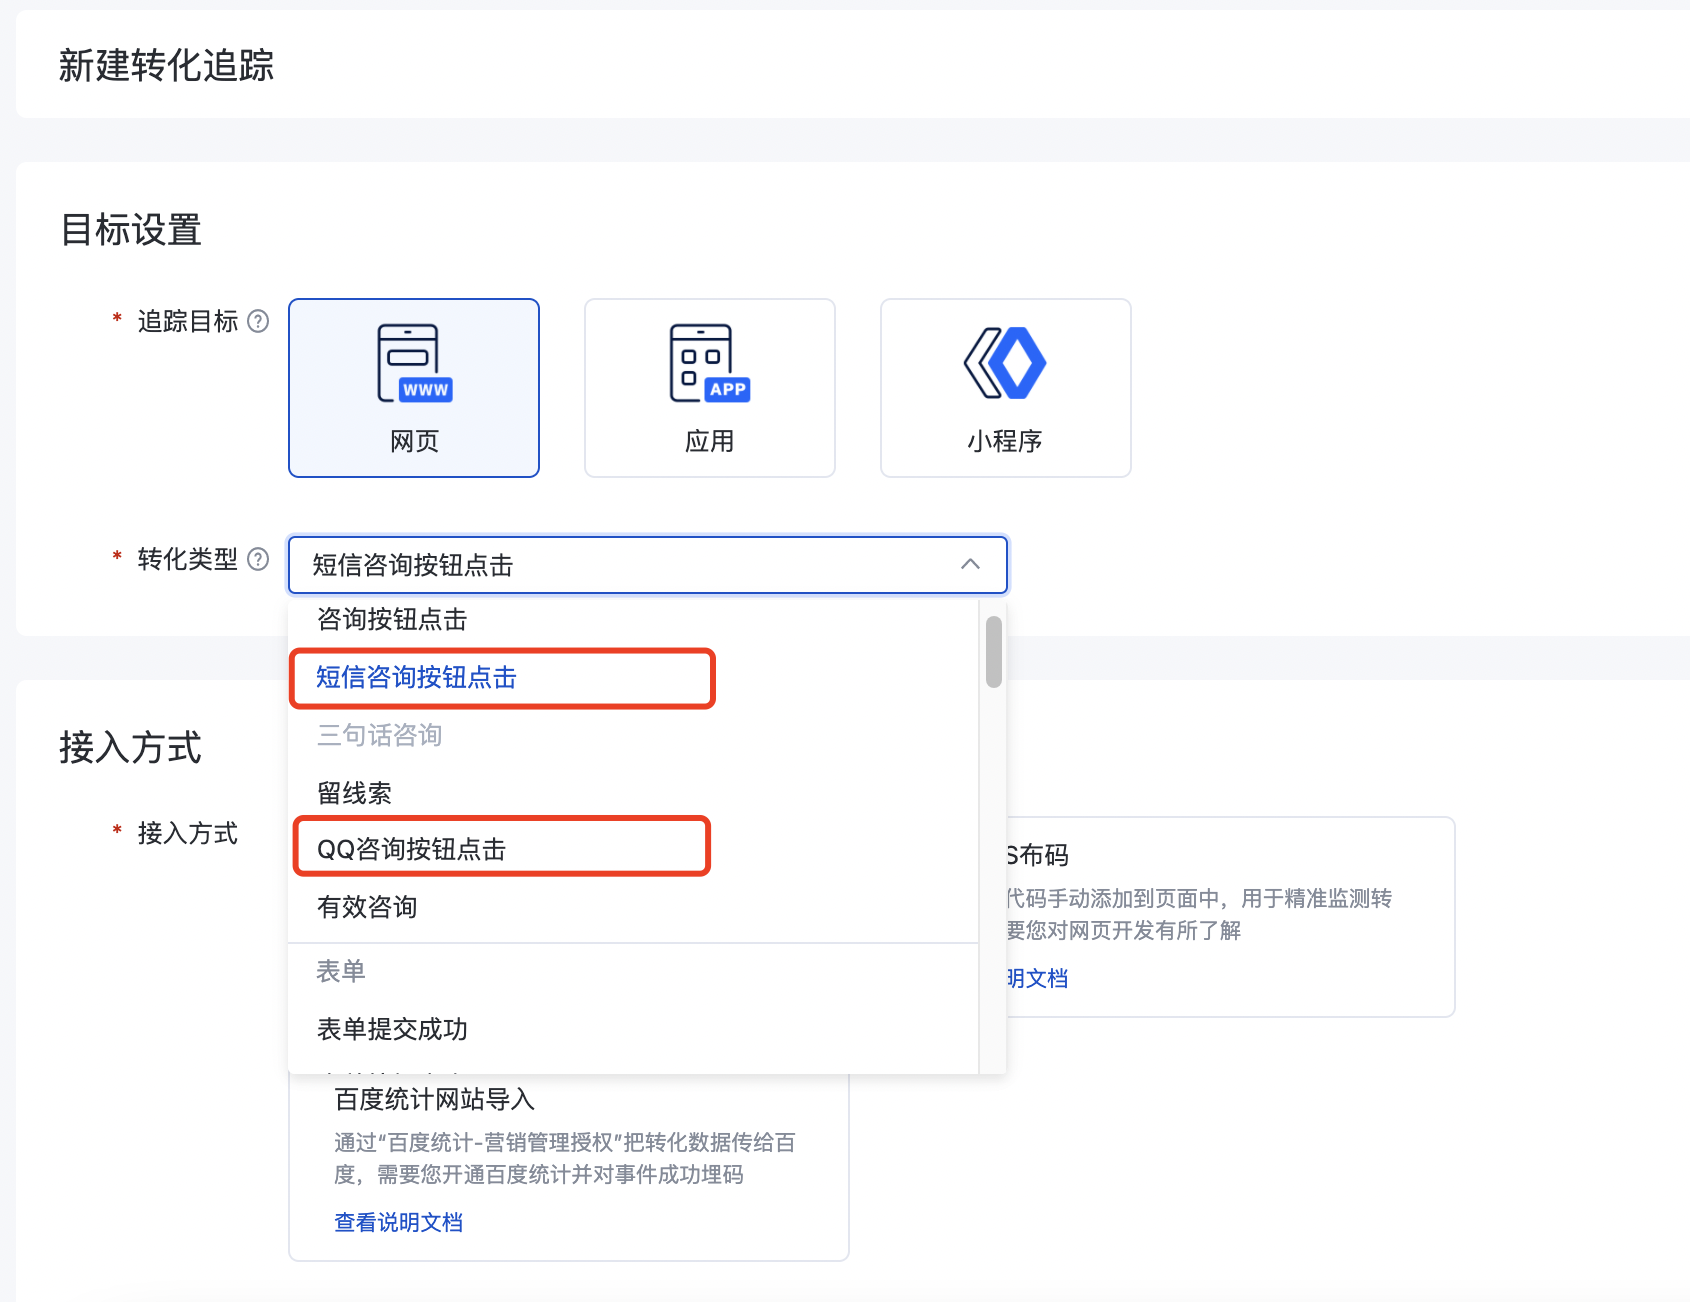Click the 转化类型 combo box field
This screenshot has height=1302, width=1690.
point(620,565)
